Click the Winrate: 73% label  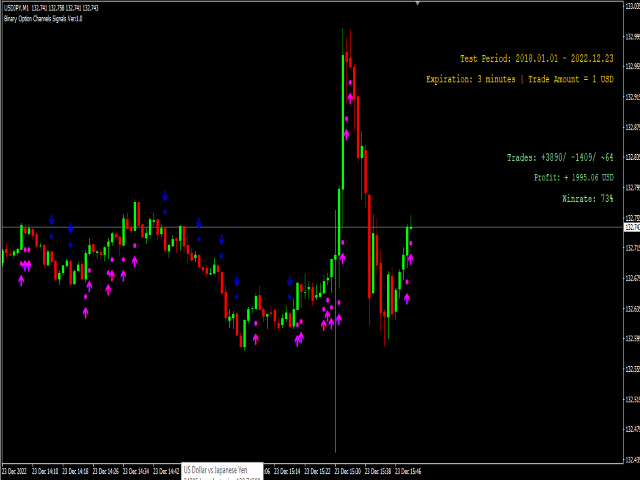[x=587, y=199]
